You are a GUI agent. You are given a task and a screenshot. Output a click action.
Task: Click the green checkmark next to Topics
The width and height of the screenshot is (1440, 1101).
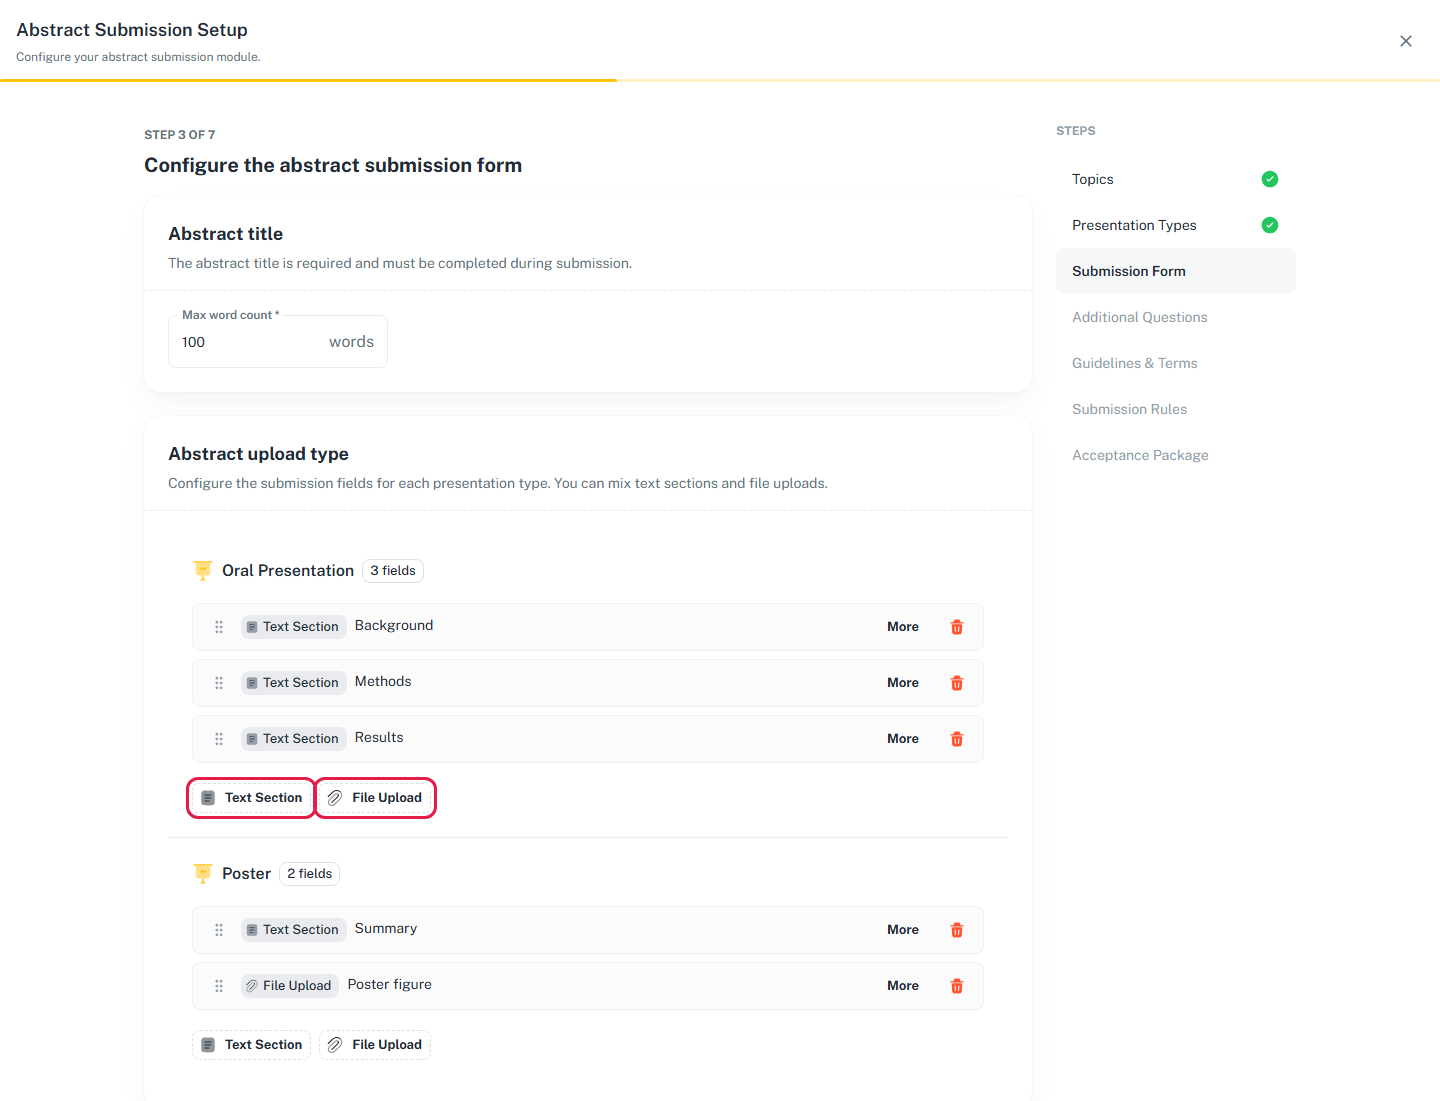point(1270,179)
